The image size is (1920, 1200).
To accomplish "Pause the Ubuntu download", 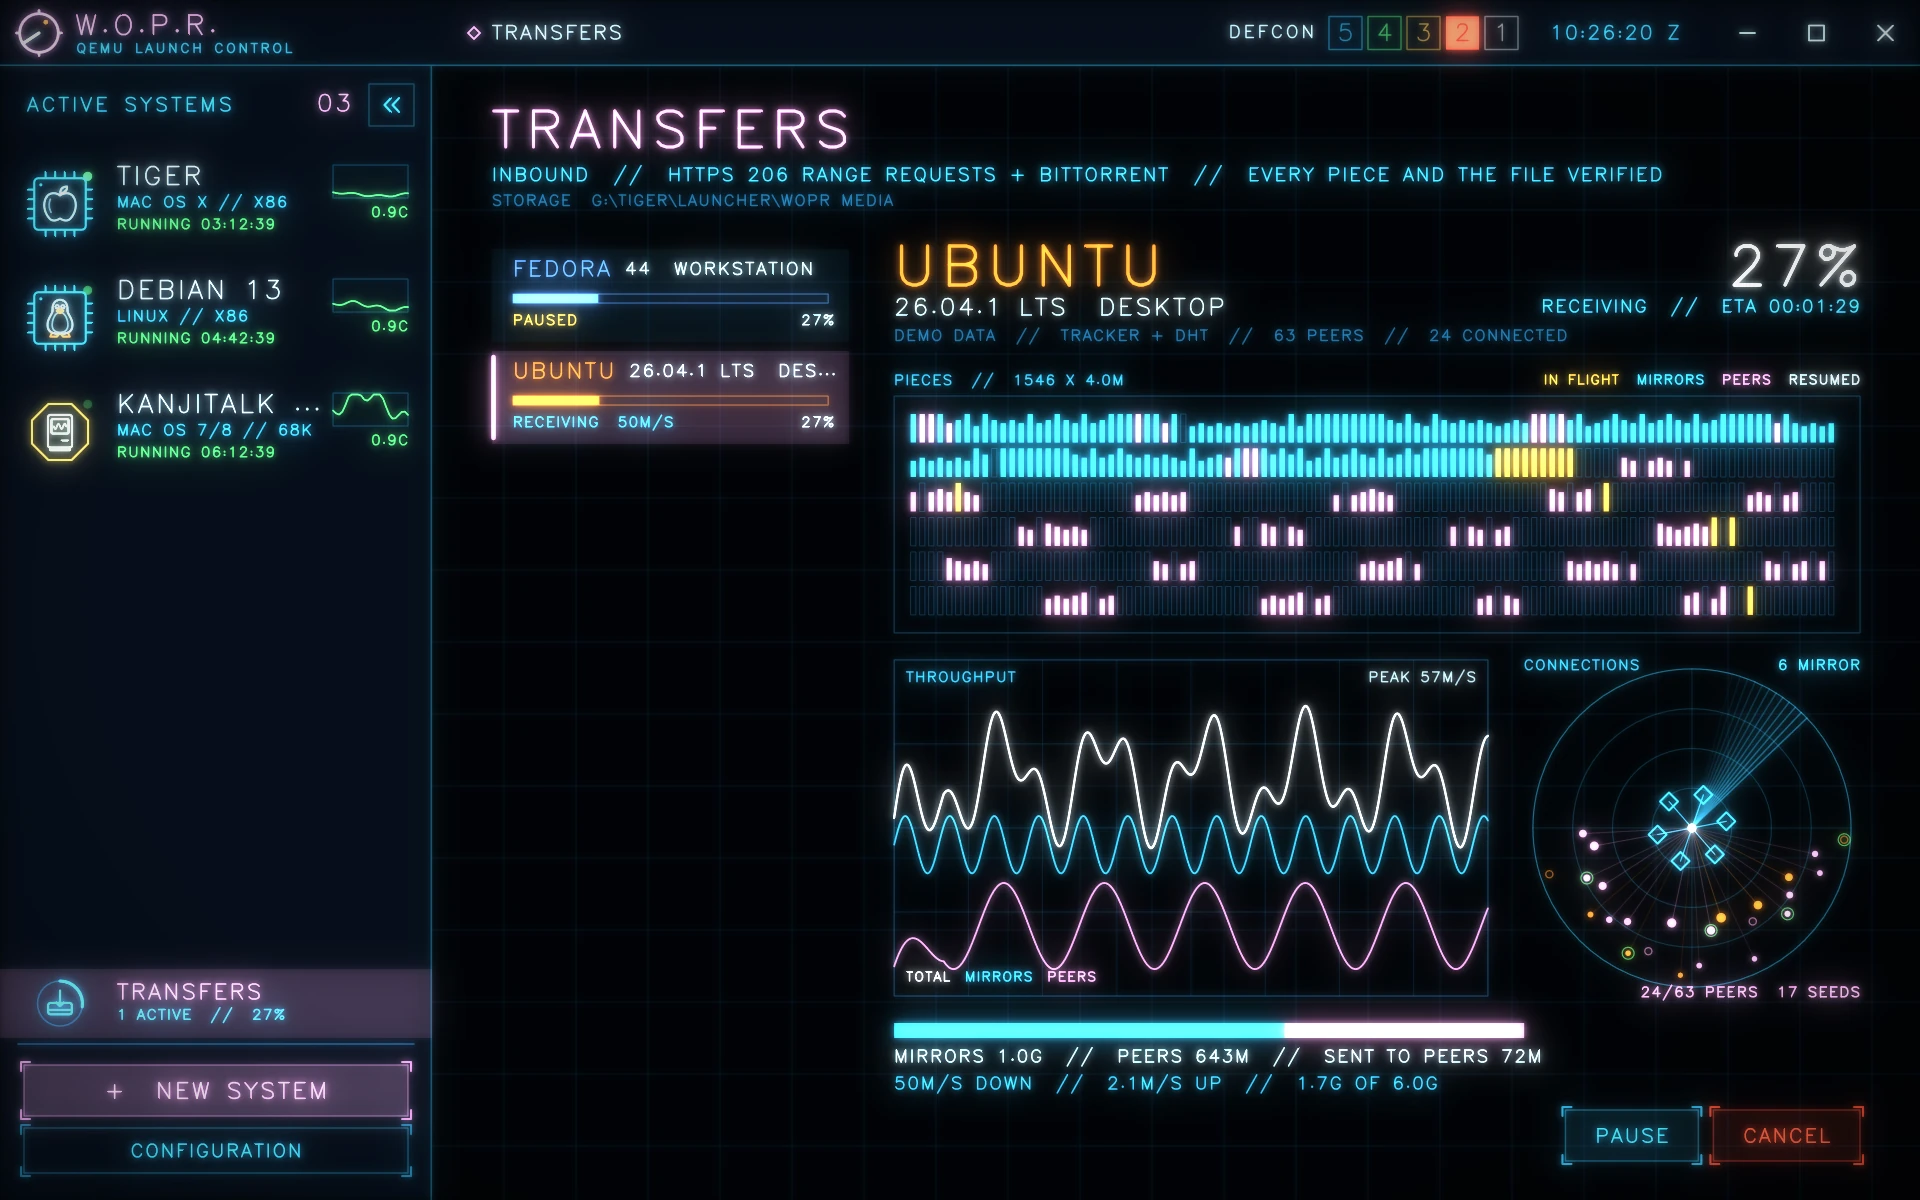I will click(1632, 1136).
